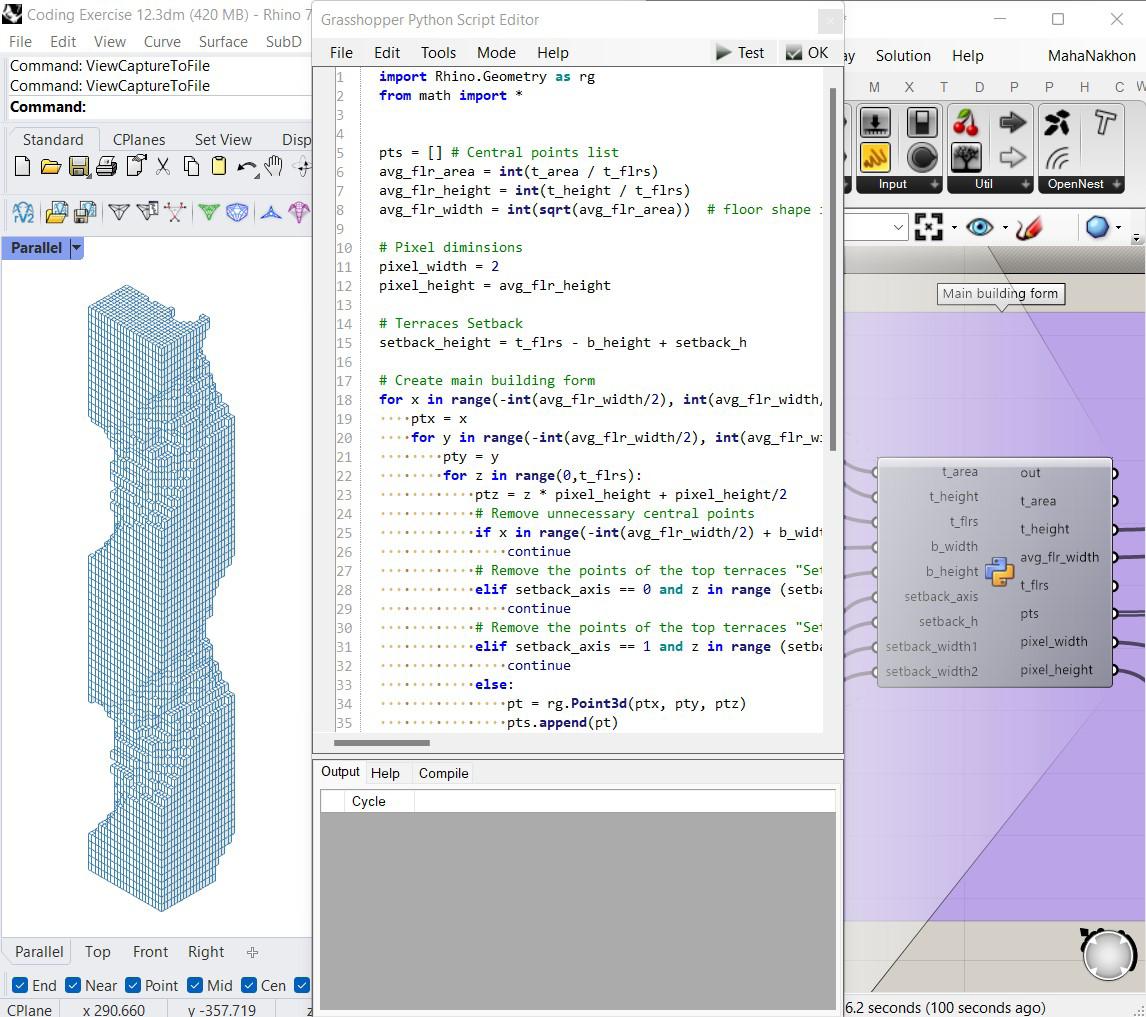Click the Print icon in Standard toolbar
The width and height of the screenshot is (1146, 1017).
[106, 167]
